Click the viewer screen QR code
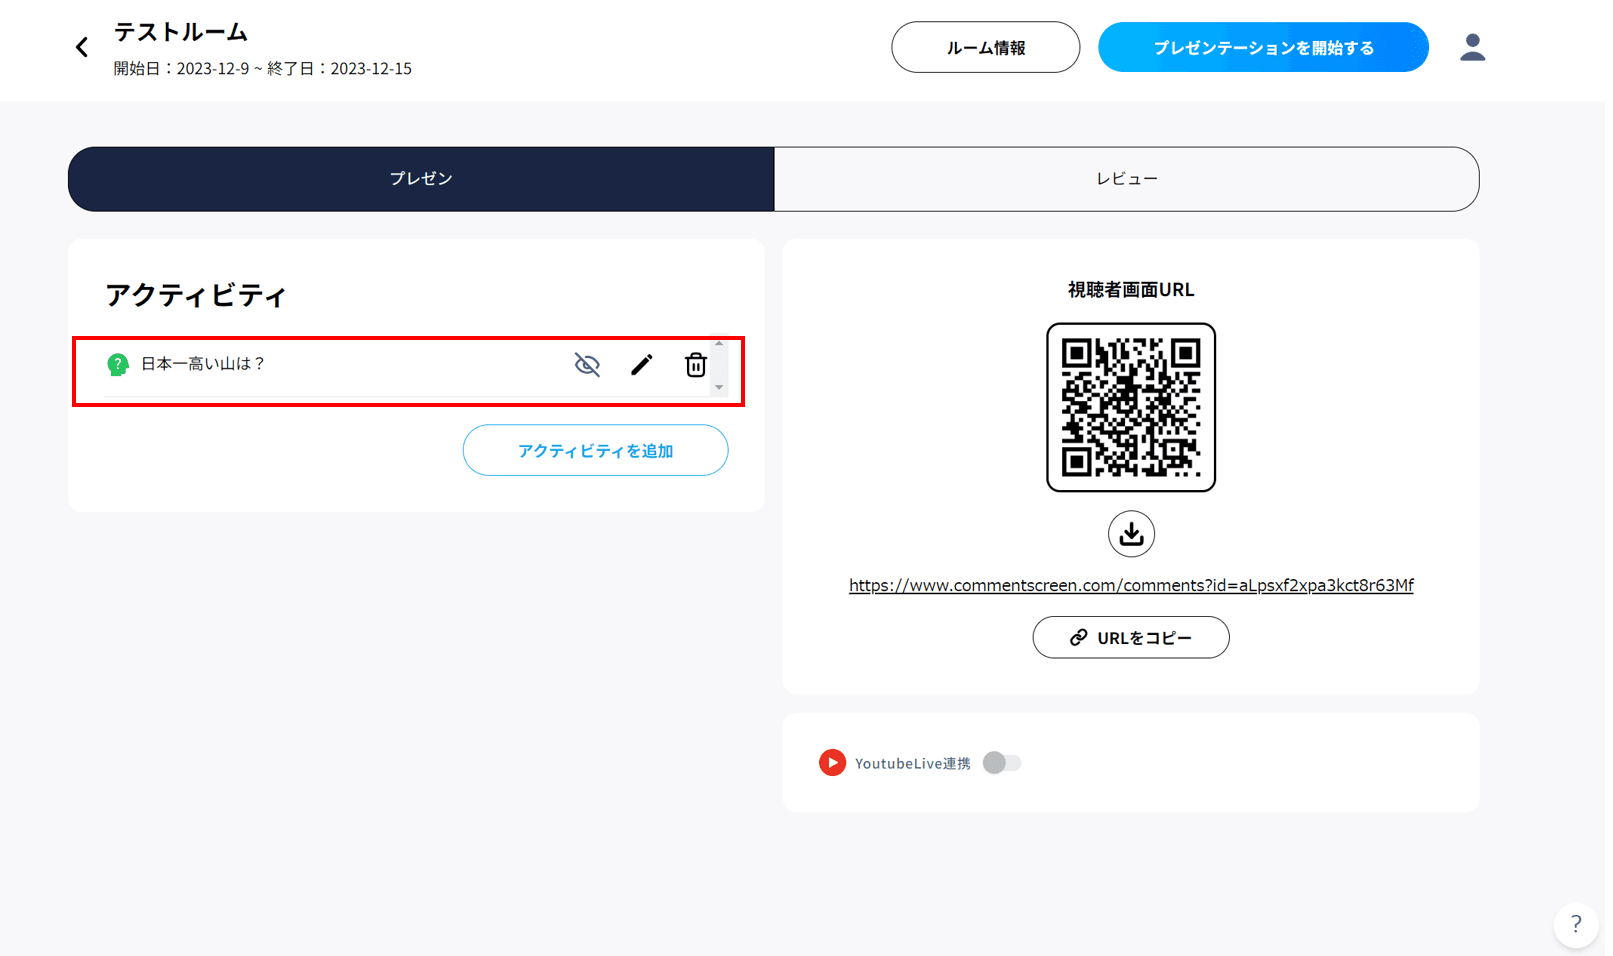This screenshot has height=956, width=1613. [1131, 407]
